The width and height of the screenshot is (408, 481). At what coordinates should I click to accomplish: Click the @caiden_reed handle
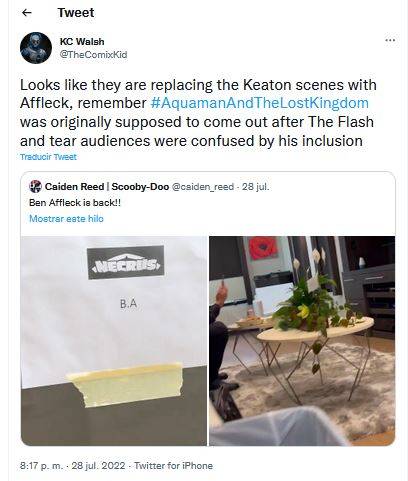(203, 187)
